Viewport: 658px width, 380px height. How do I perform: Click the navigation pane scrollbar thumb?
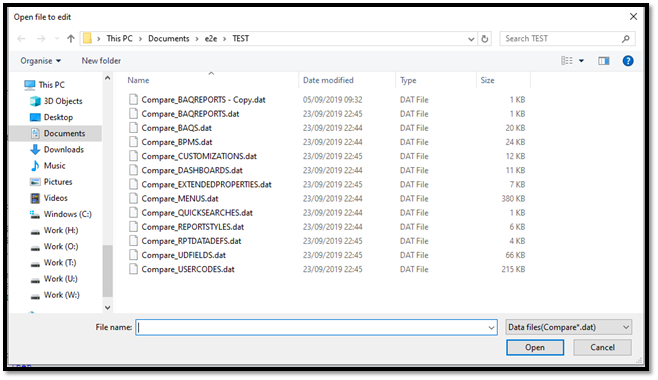tap(107, 271)
